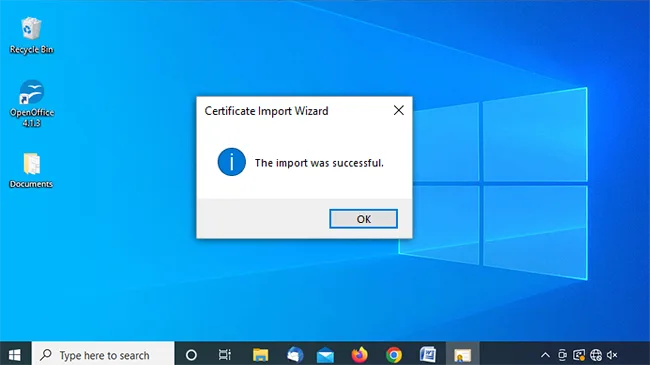Select the OpenOffice 4.1.3 desktop shortcut
This screenshot has width=650, height=365.
click(32, 103)
